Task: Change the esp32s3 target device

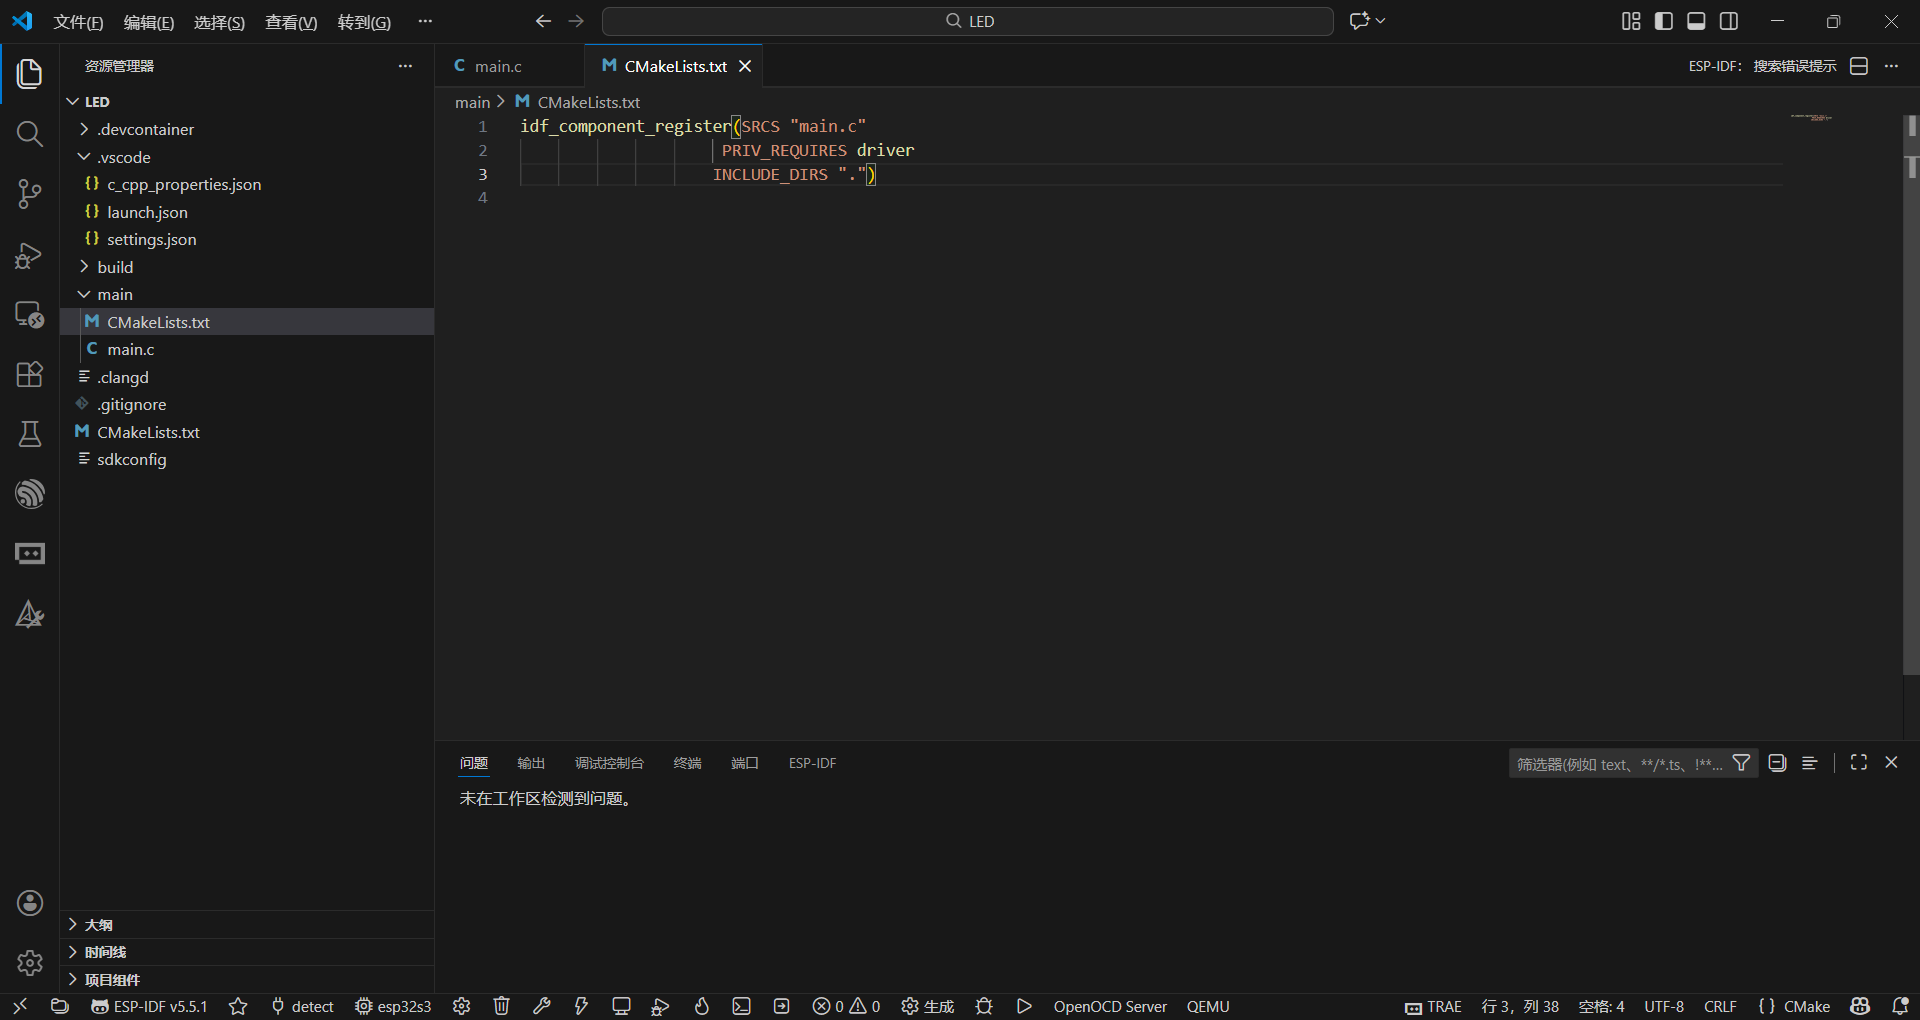Action: (x=393, y=1006)
